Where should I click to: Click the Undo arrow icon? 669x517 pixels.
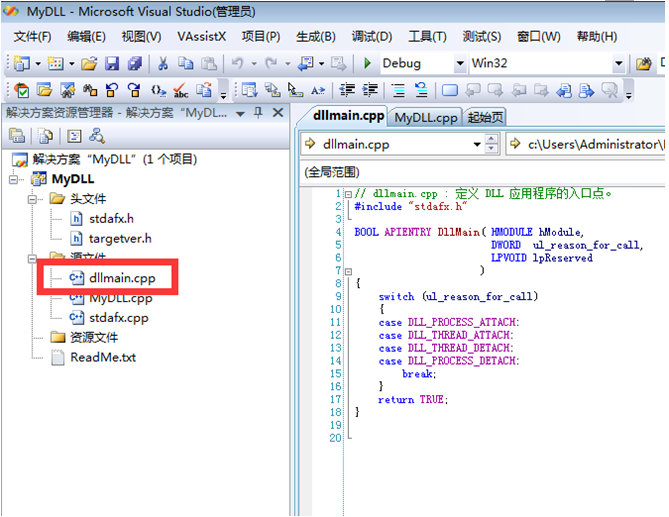point(238,64)
